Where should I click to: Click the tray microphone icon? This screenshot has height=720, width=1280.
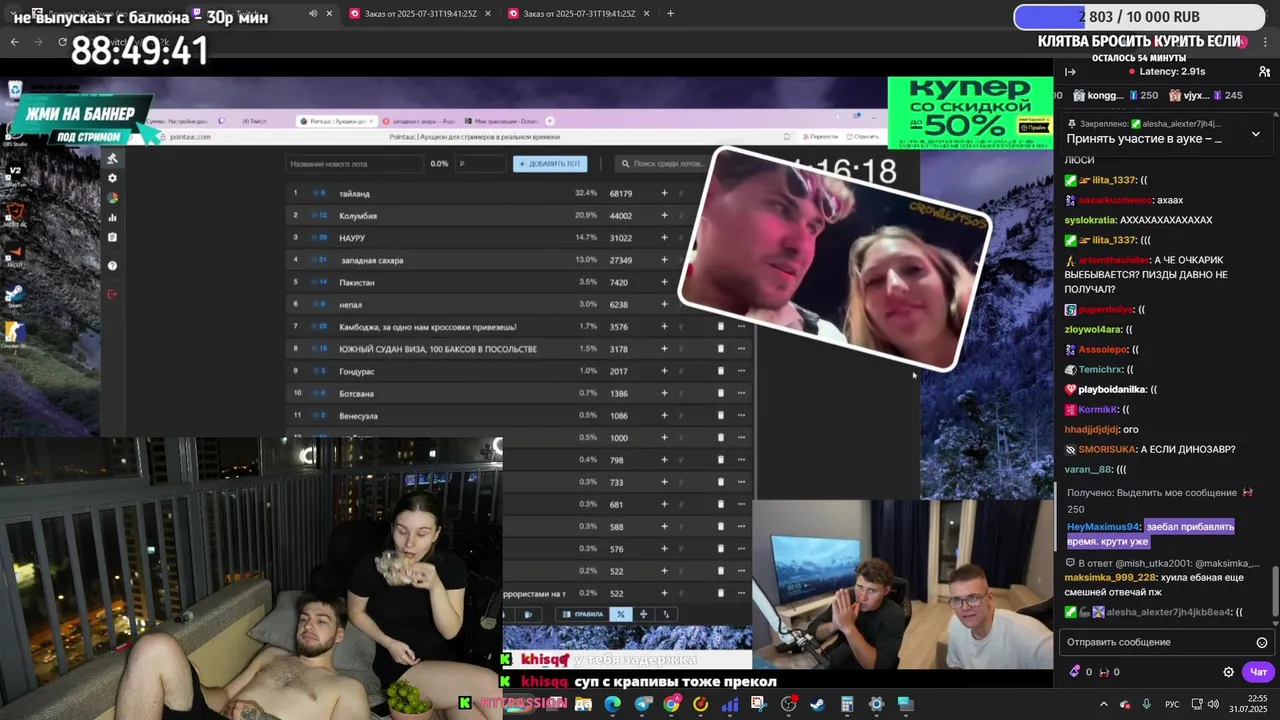pos(1147,704)
